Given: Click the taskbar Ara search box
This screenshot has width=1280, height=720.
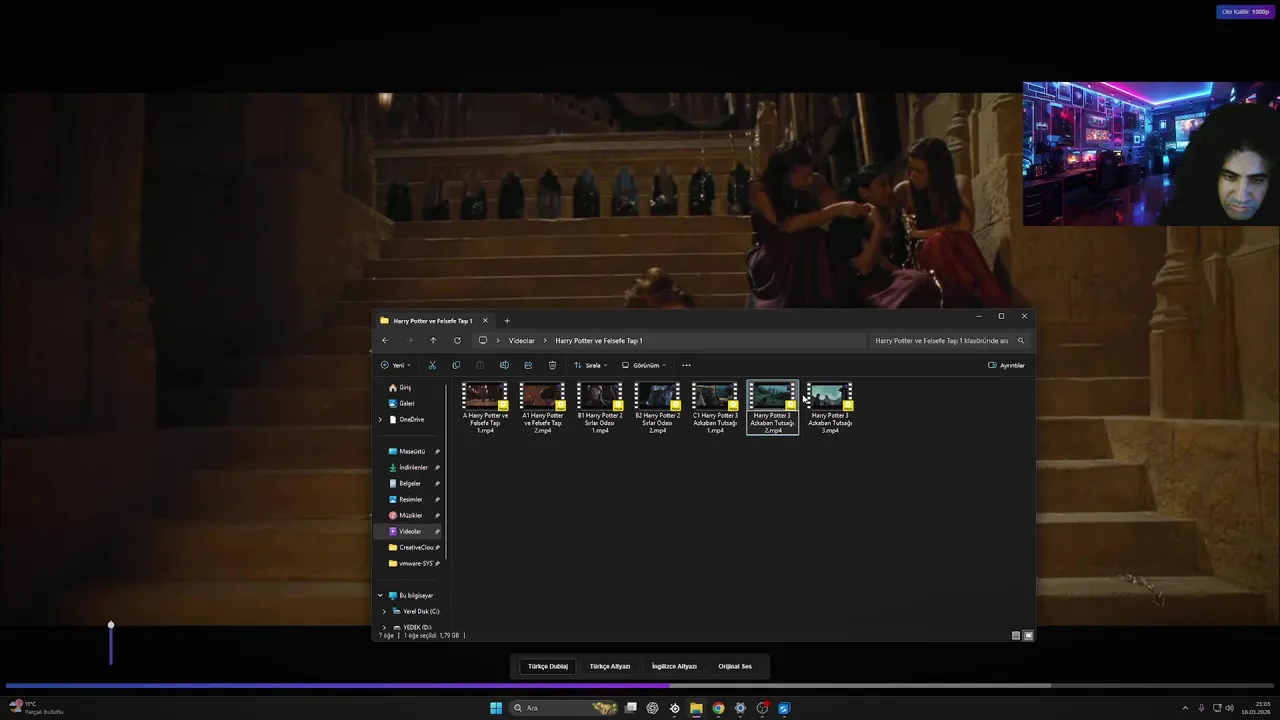Looking at the screenshot, I should click(x=565, y=708).
